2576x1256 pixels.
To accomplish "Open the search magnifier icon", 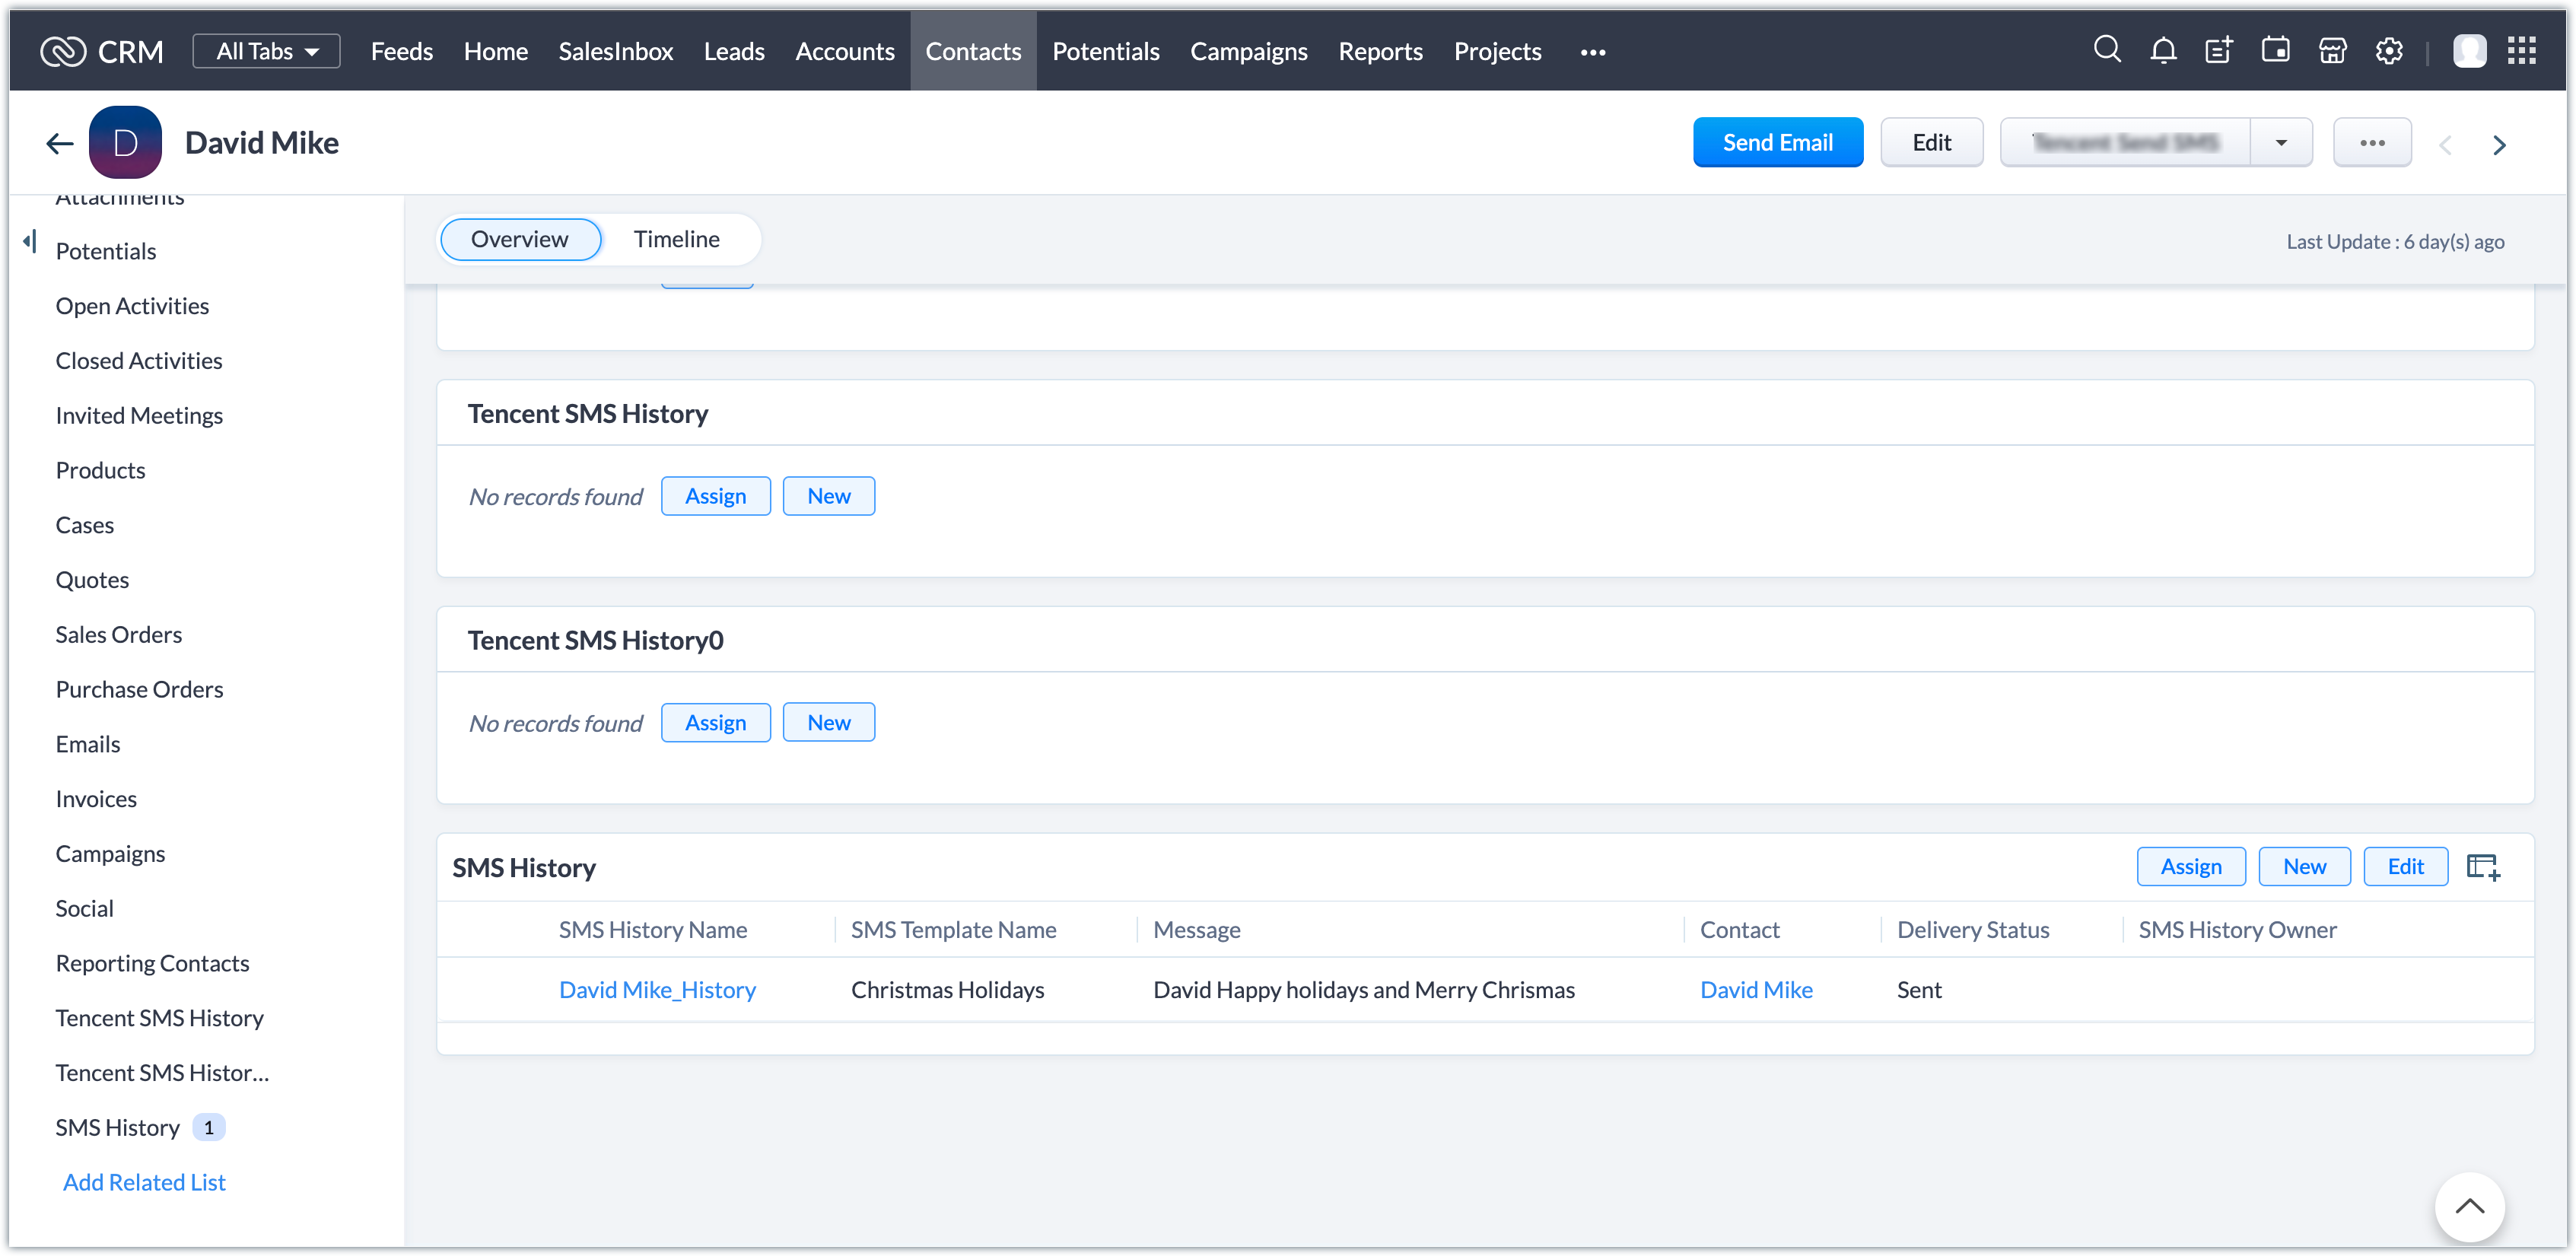I will tap(2106, 50).
